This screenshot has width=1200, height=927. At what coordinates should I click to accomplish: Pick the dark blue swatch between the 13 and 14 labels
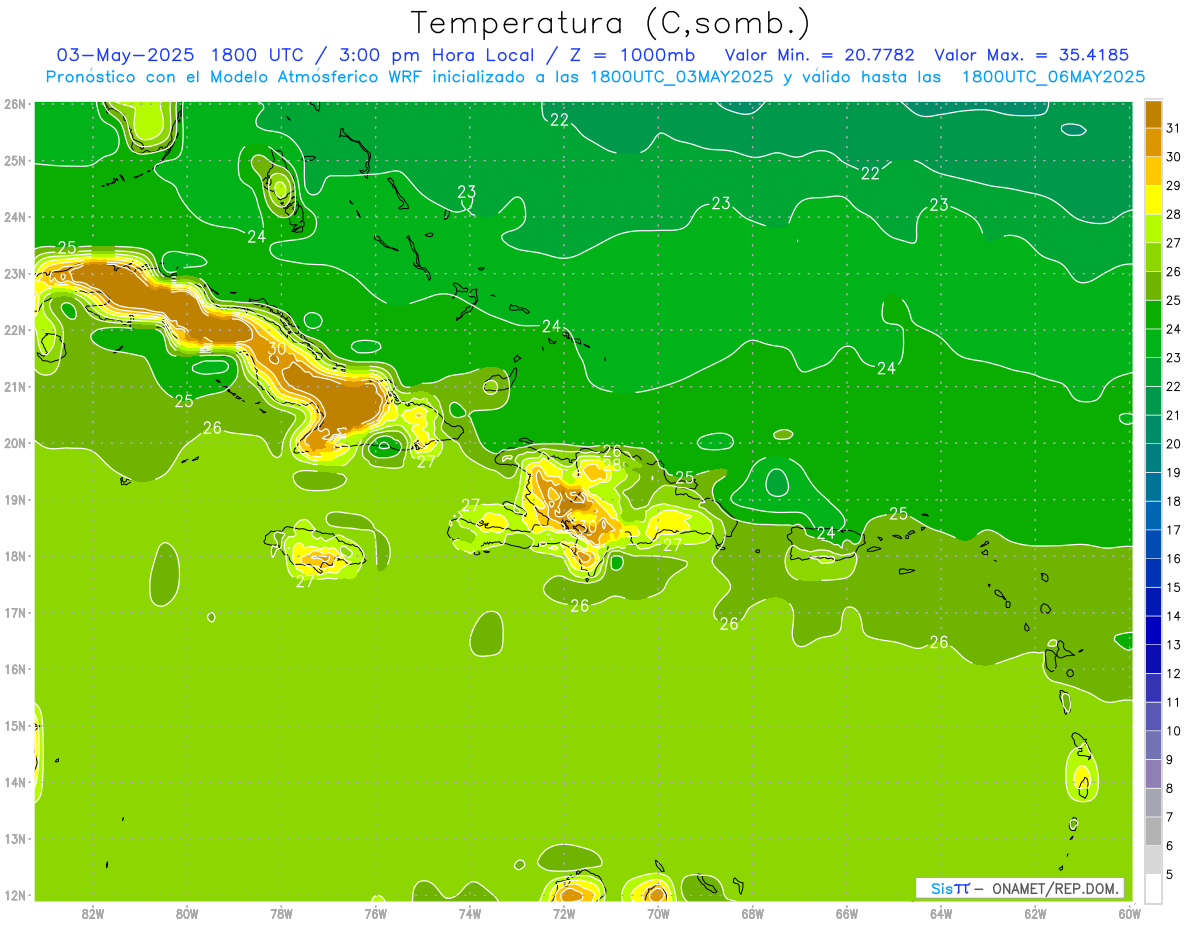1153,630
